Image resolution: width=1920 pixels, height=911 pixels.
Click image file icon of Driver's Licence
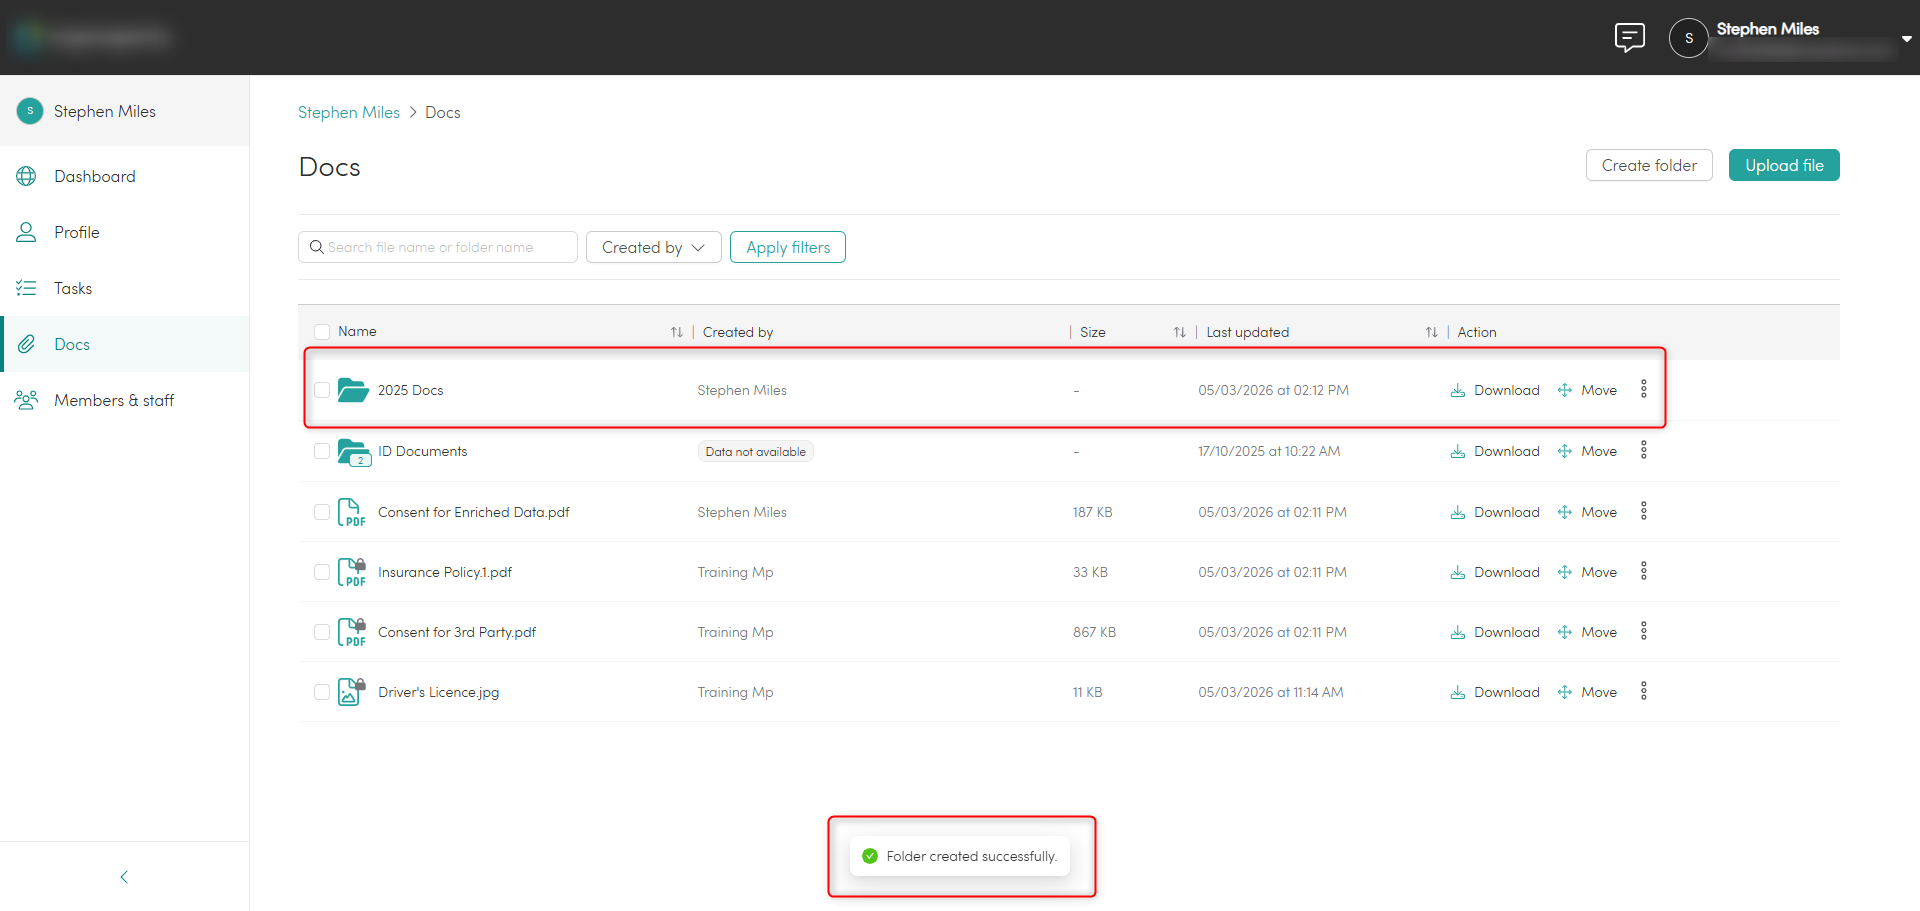pos(352,692)
